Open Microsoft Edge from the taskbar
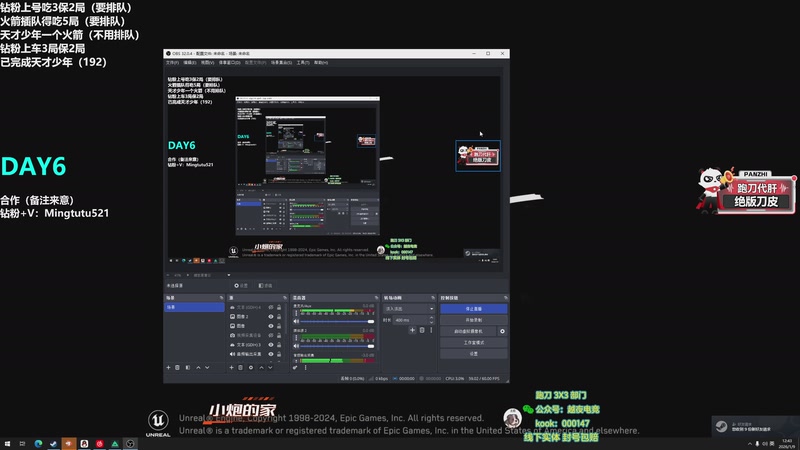Image resolution: width=800 pixels, height=450 pixels. (38, 444)
